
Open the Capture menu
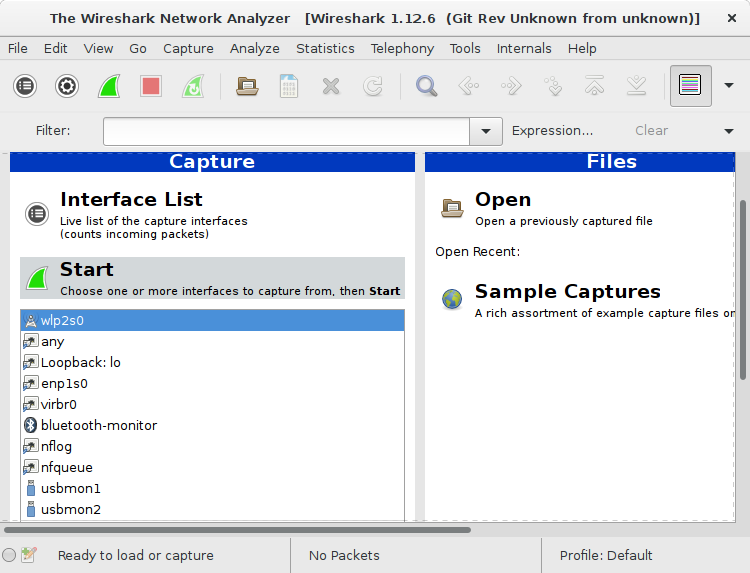coord(188,48)
